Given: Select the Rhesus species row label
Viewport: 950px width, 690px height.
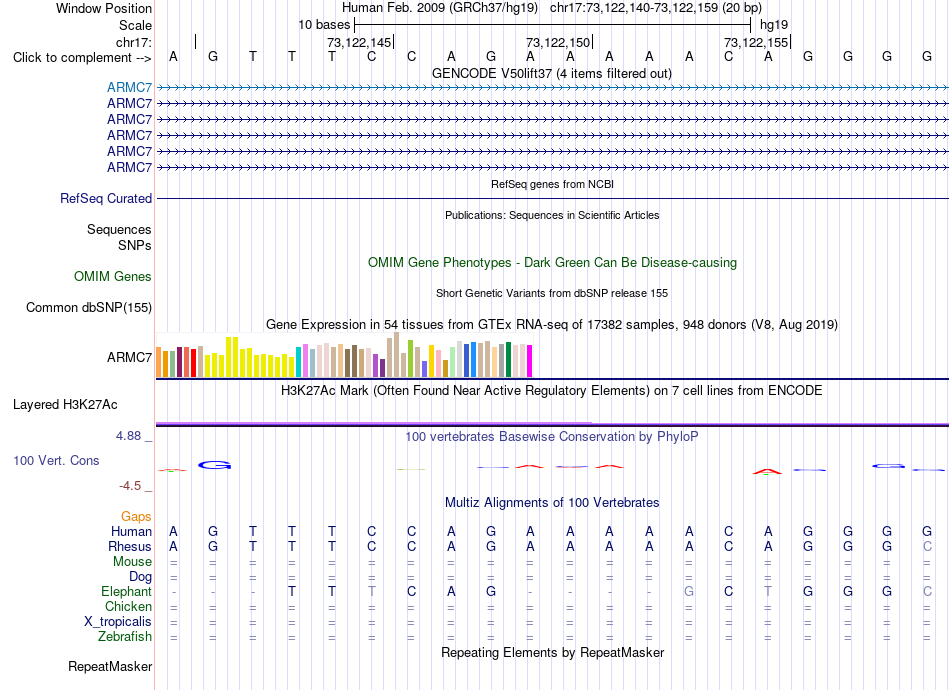Looking at the screenshot, I should point(130,546).
